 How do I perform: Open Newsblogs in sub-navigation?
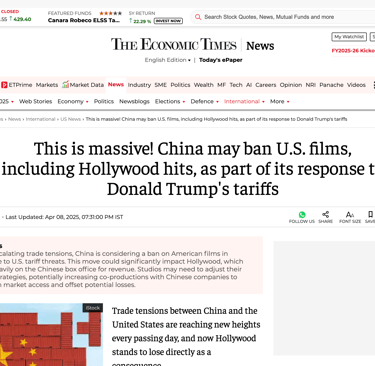[134, 101]
